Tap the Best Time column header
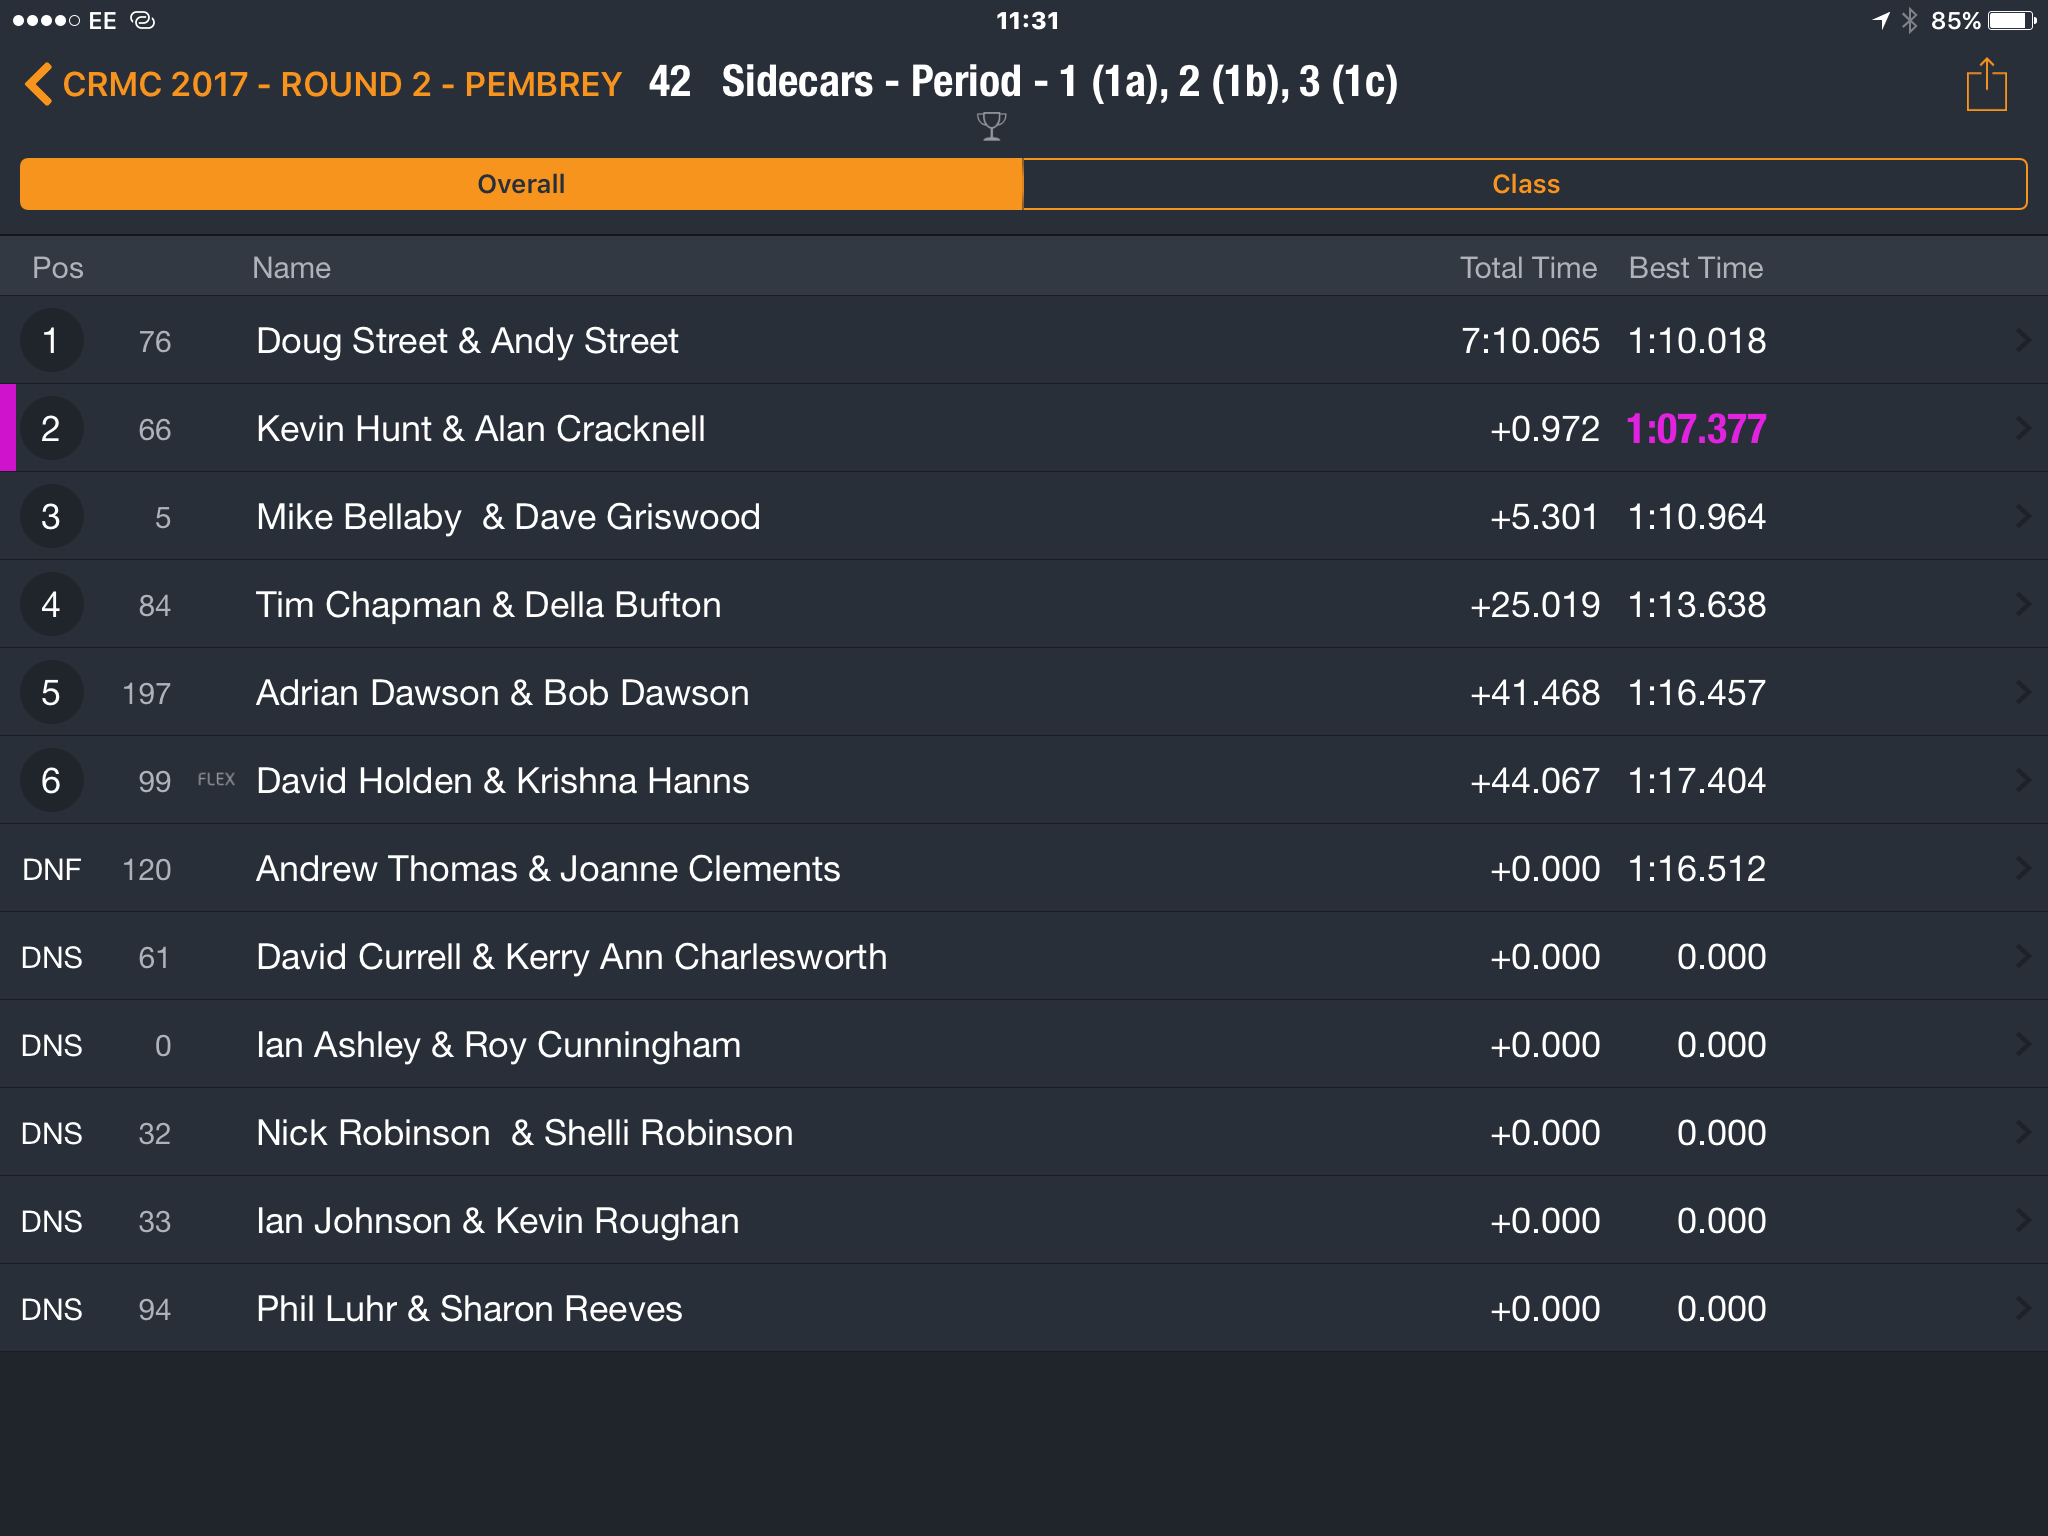2048x1536 pixels. point(1696,268)
